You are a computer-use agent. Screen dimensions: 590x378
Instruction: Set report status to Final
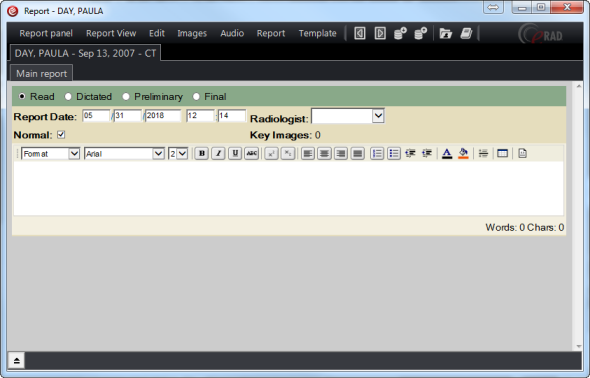pyautogui.click(x=196, y=97)
